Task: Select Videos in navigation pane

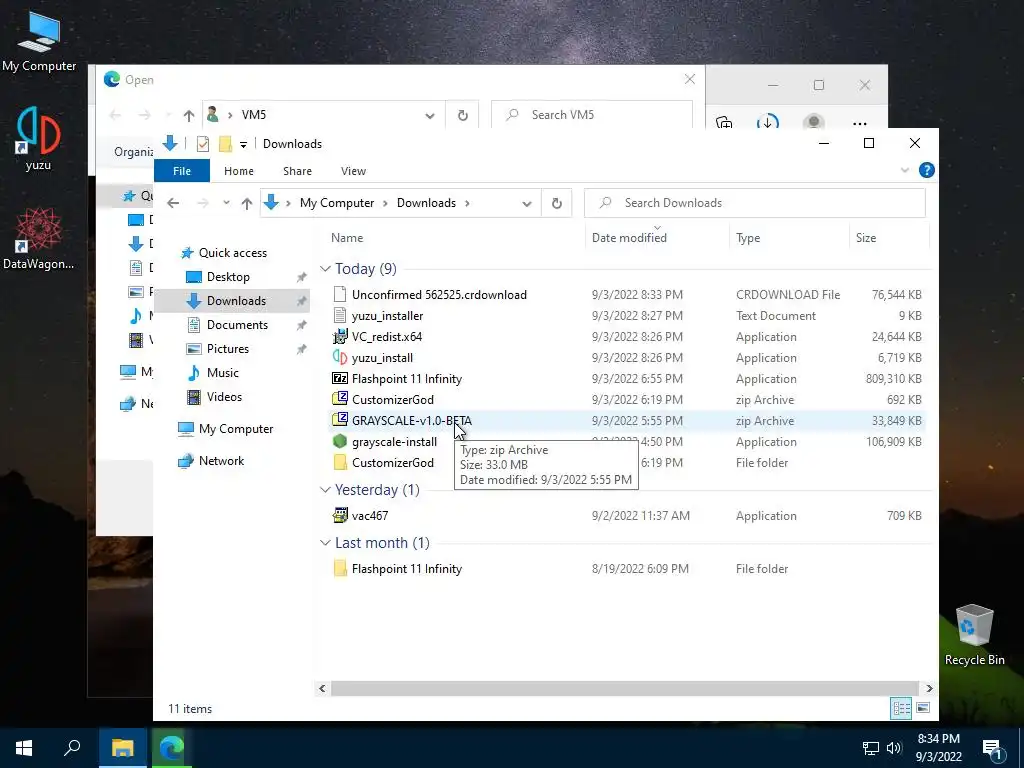Action: pyautogui.click(x=224, y=397)
